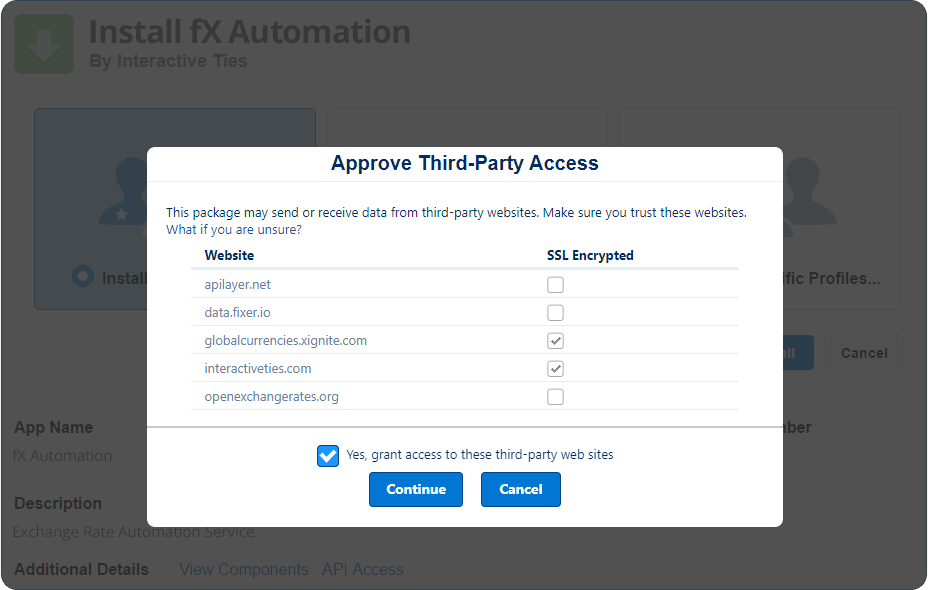928x590 pixels.
Task: Click the globalcurrencies.xignite.com website entry
Action: (x=286, y=341)
